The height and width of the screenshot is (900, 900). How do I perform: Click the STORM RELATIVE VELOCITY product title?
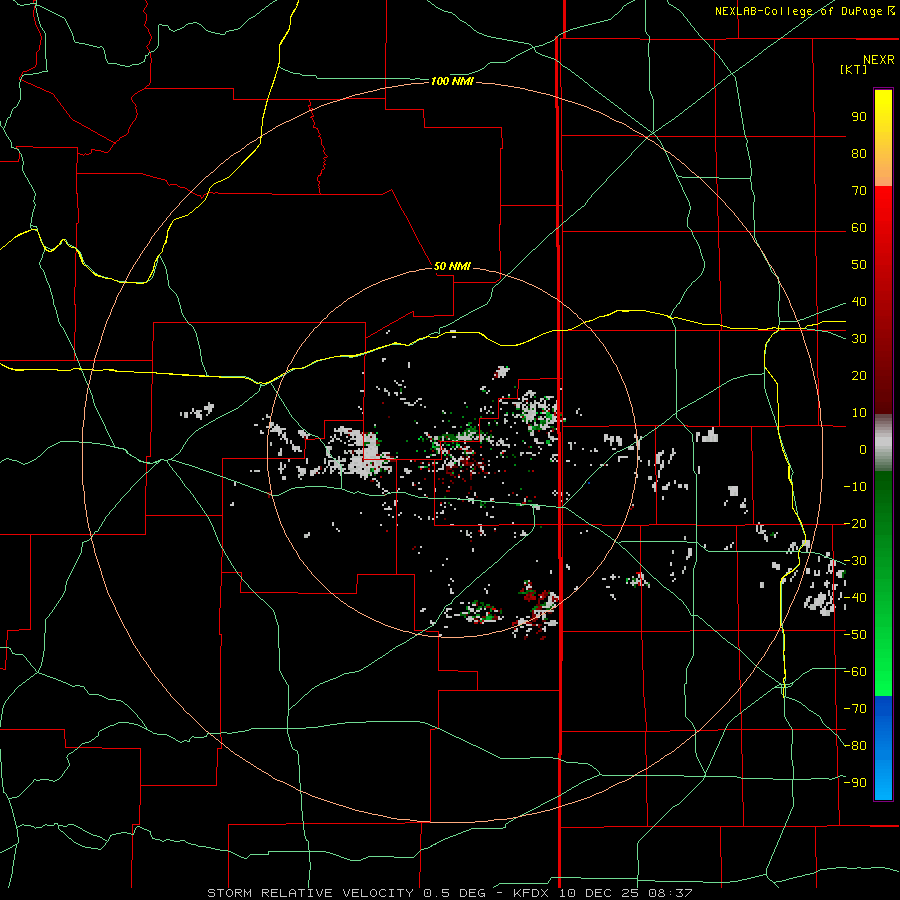click(x=310, y=893)
